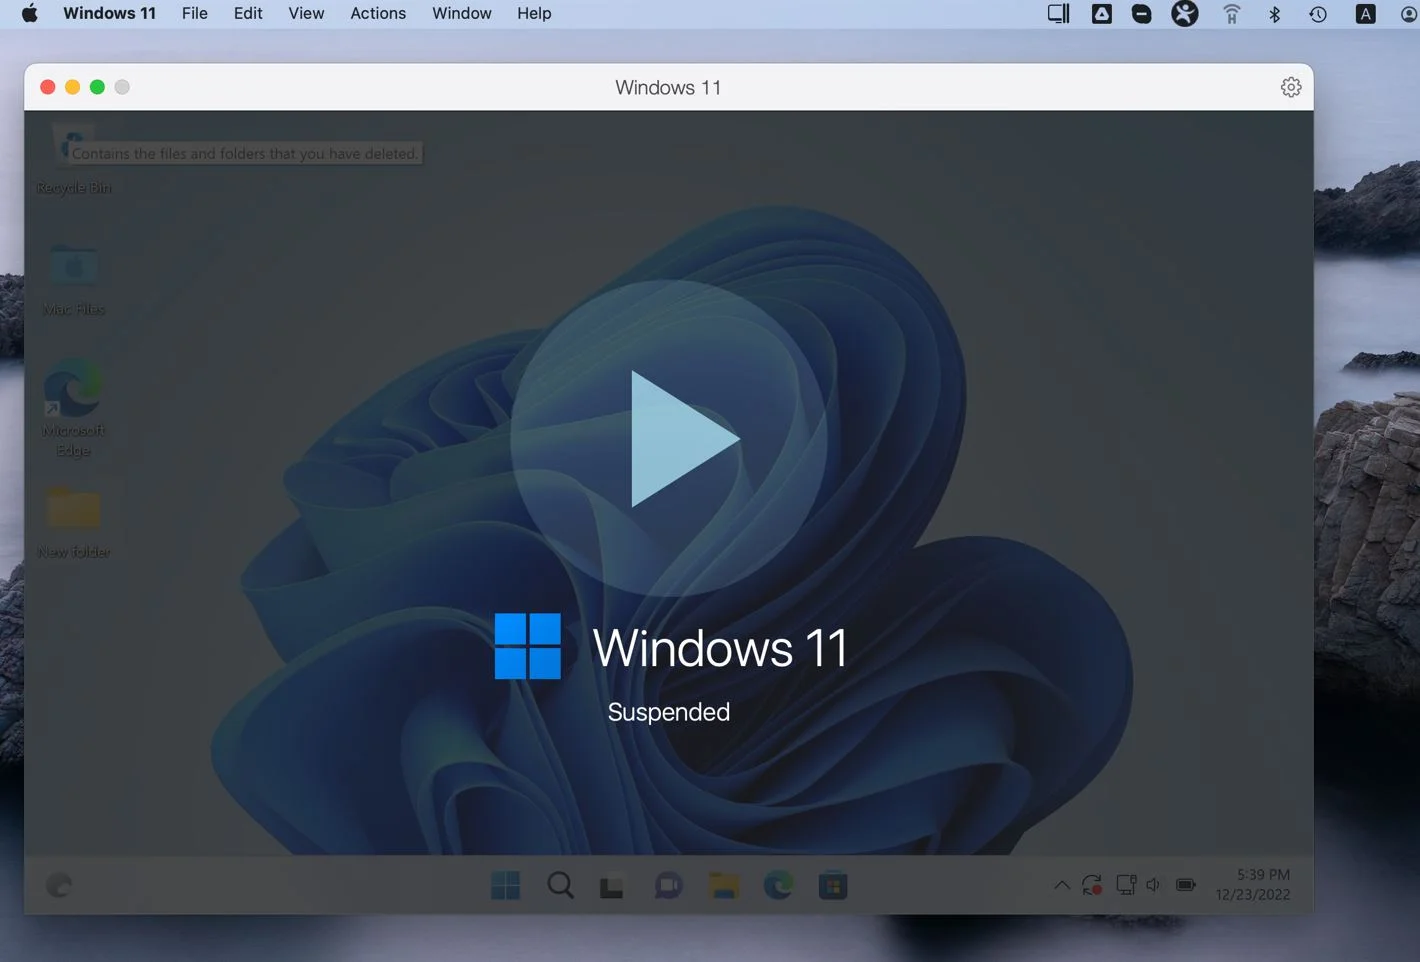
Task: Open the View menu
Action: [306, 13]
